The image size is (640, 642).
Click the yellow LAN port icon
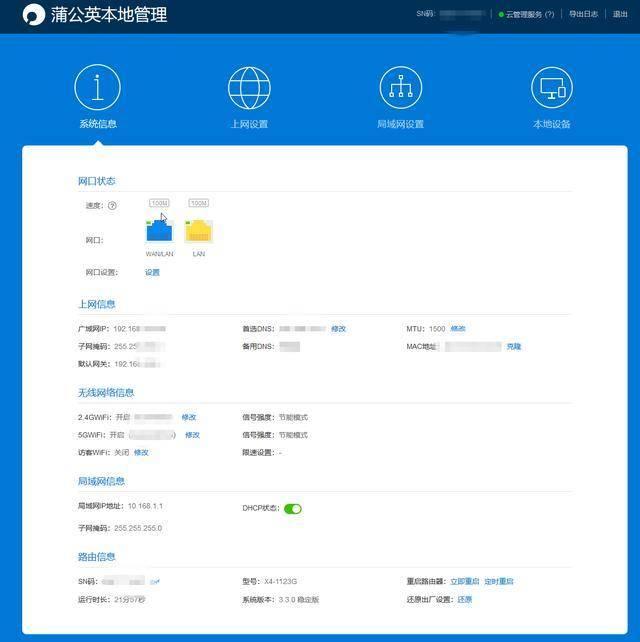click(198, 232)
